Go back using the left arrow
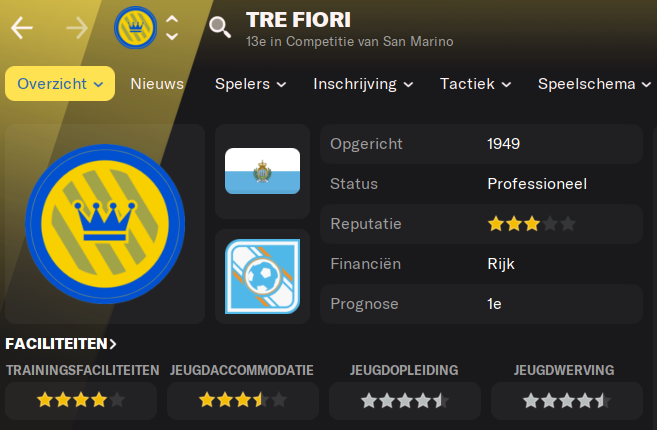Screen dimensions: 657x430 (x=22, y=28)
